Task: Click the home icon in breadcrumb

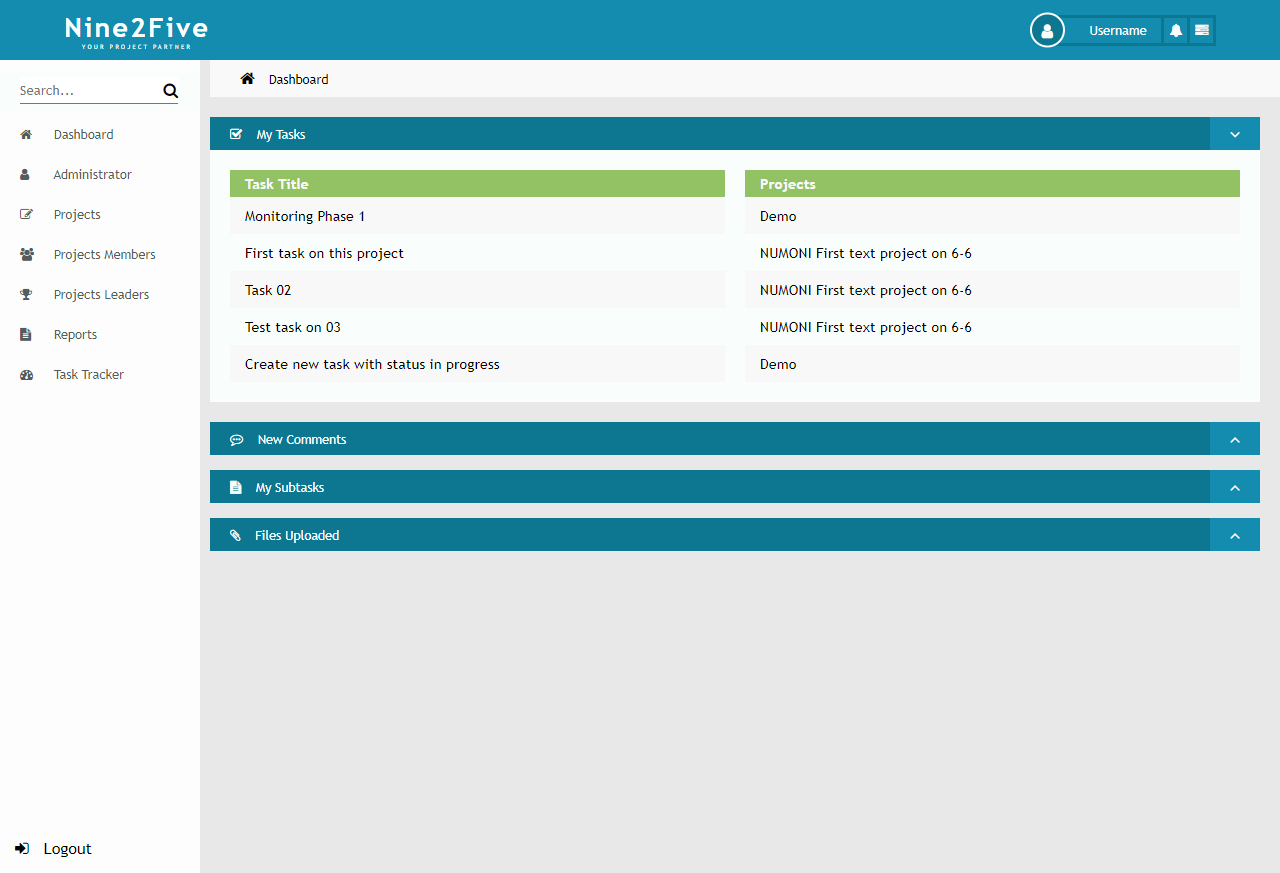Action: tap(247, 79)
